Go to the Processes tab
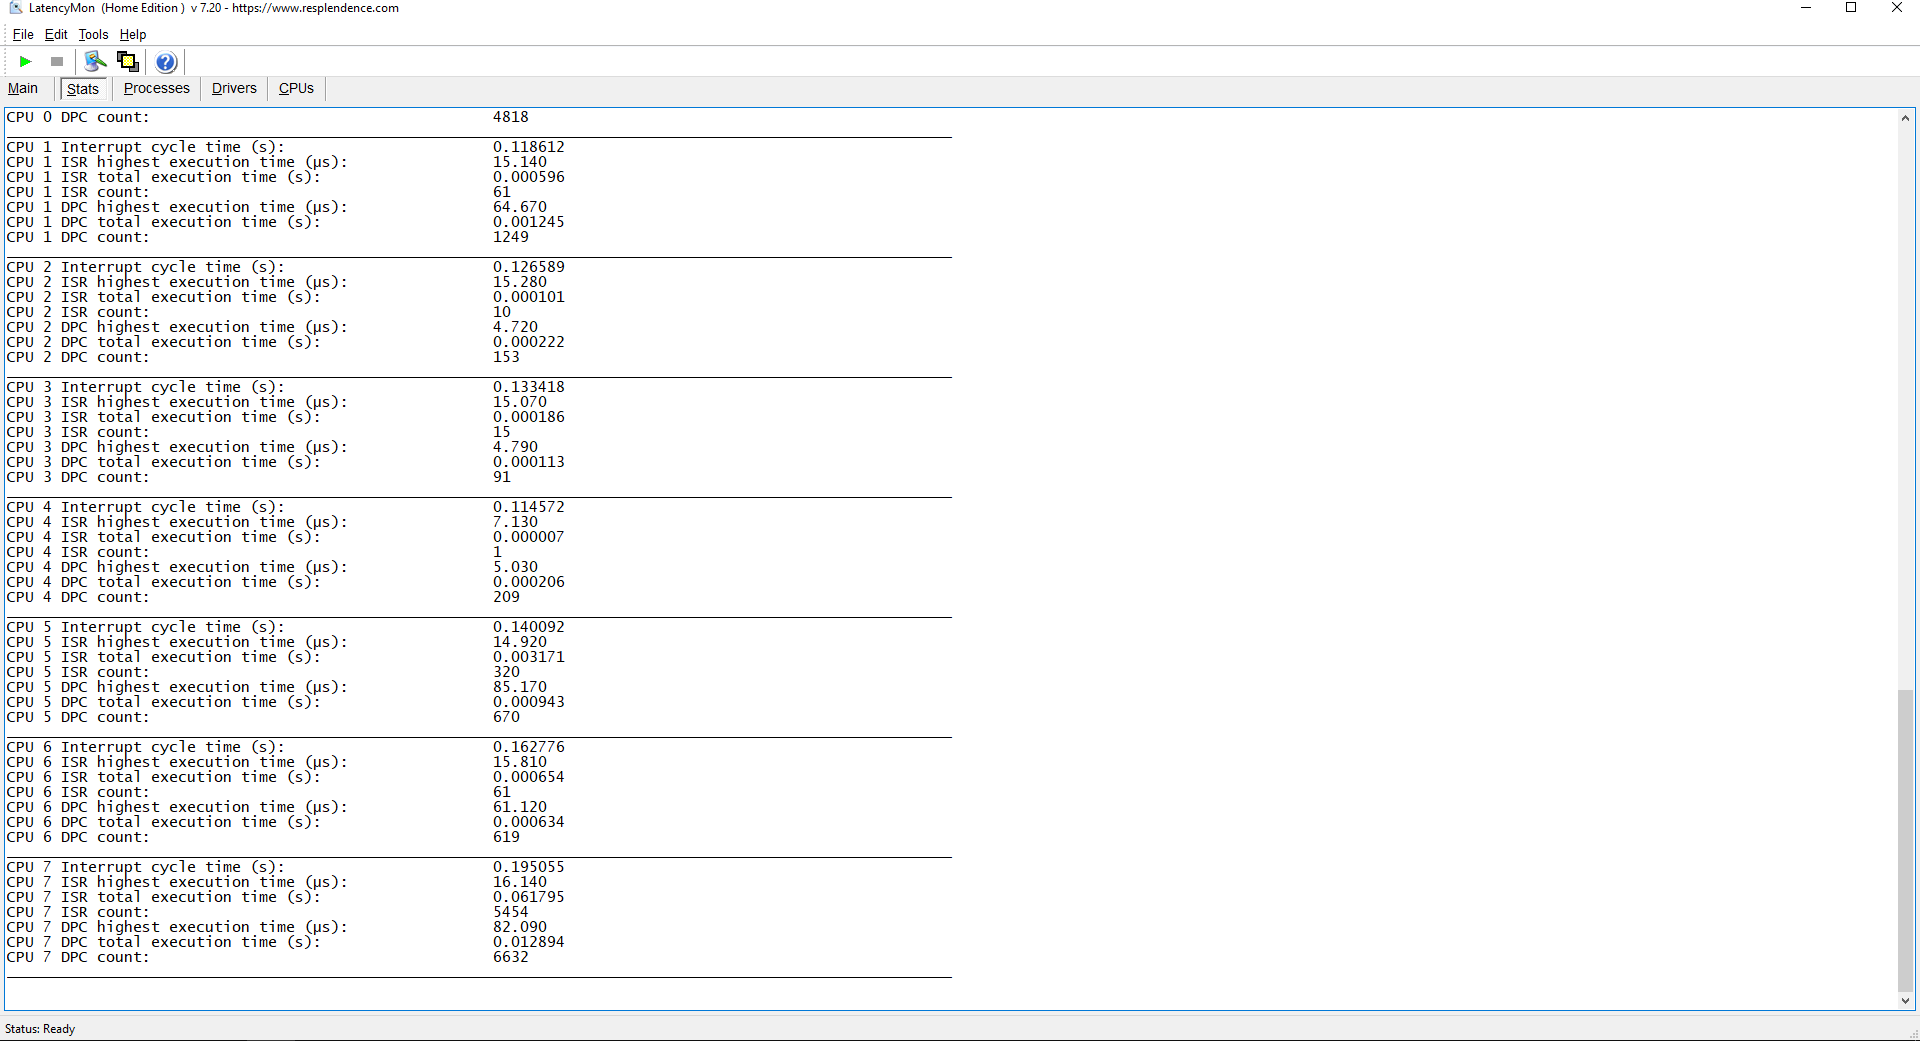 [x=156, y=88]
